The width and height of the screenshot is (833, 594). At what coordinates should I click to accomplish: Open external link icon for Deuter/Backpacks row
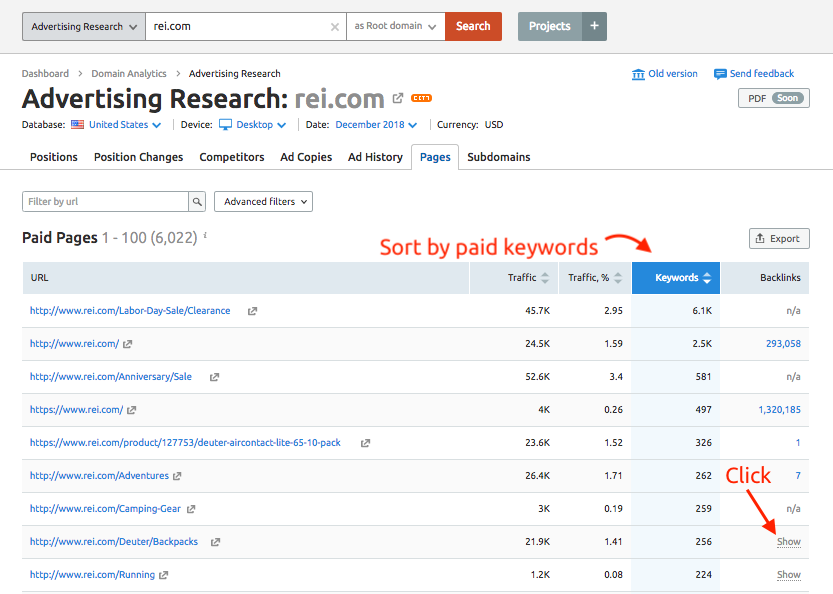point(215,542)
